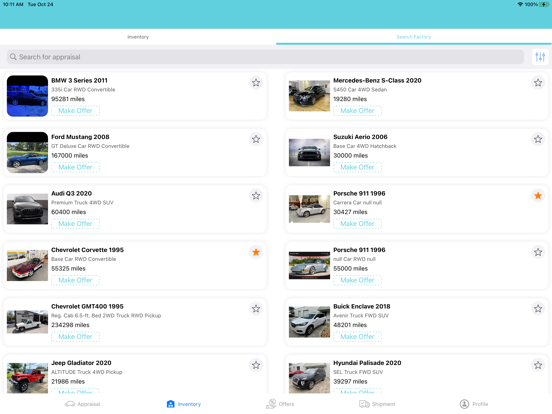Image resolution: width=552 pixels, height=414 pixels.
Task: Select the title 'Hyundai Palisade 2020'
Action: click(367, 363)
